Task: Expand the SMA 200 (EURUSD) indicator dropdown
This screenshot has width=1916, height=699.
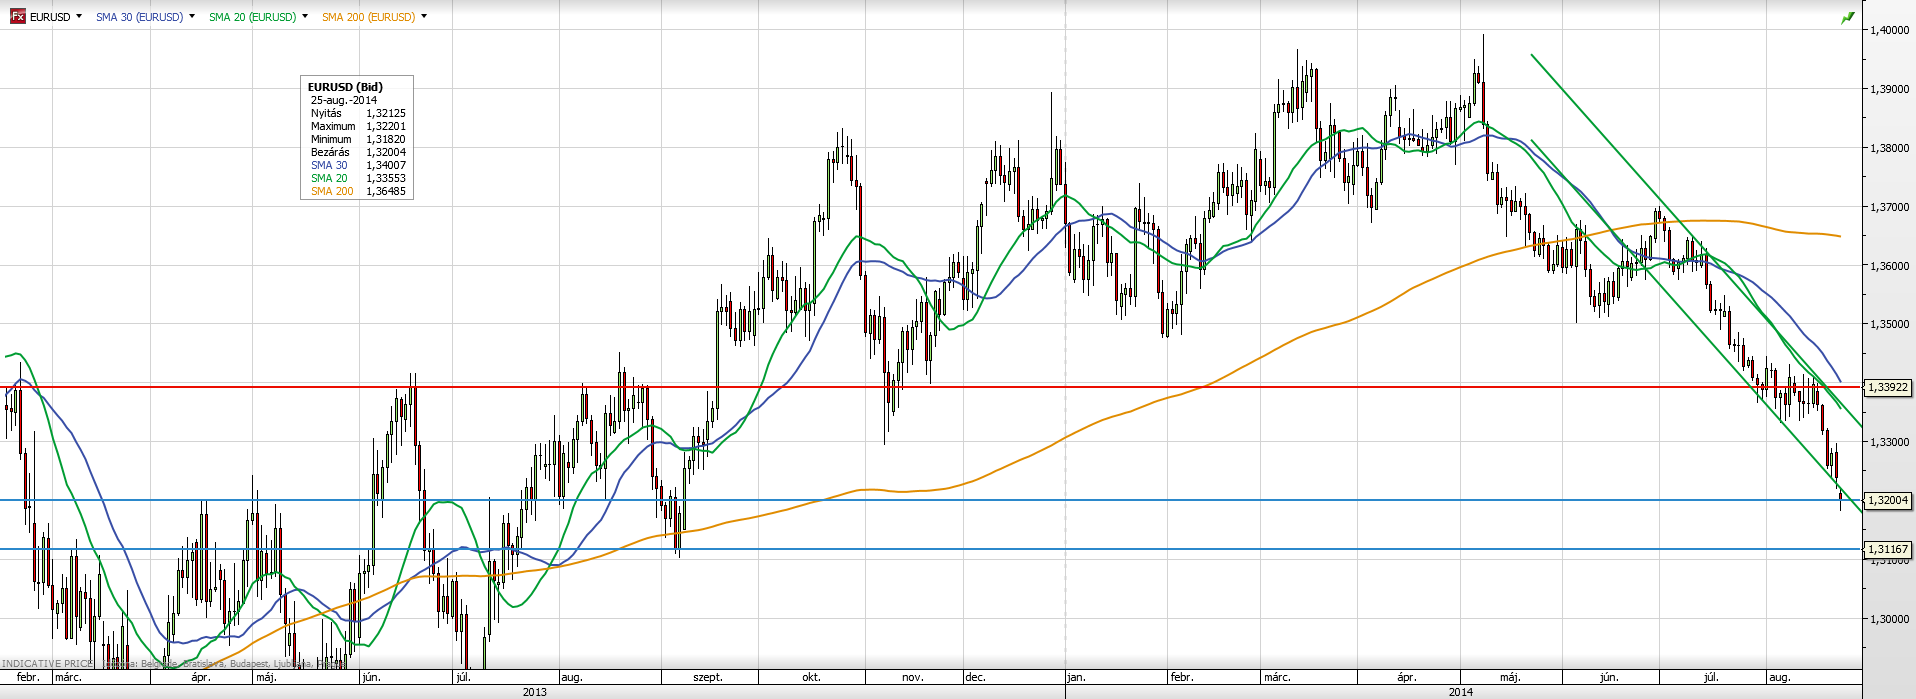Action: pyautogui.click(x=424, y=16)
